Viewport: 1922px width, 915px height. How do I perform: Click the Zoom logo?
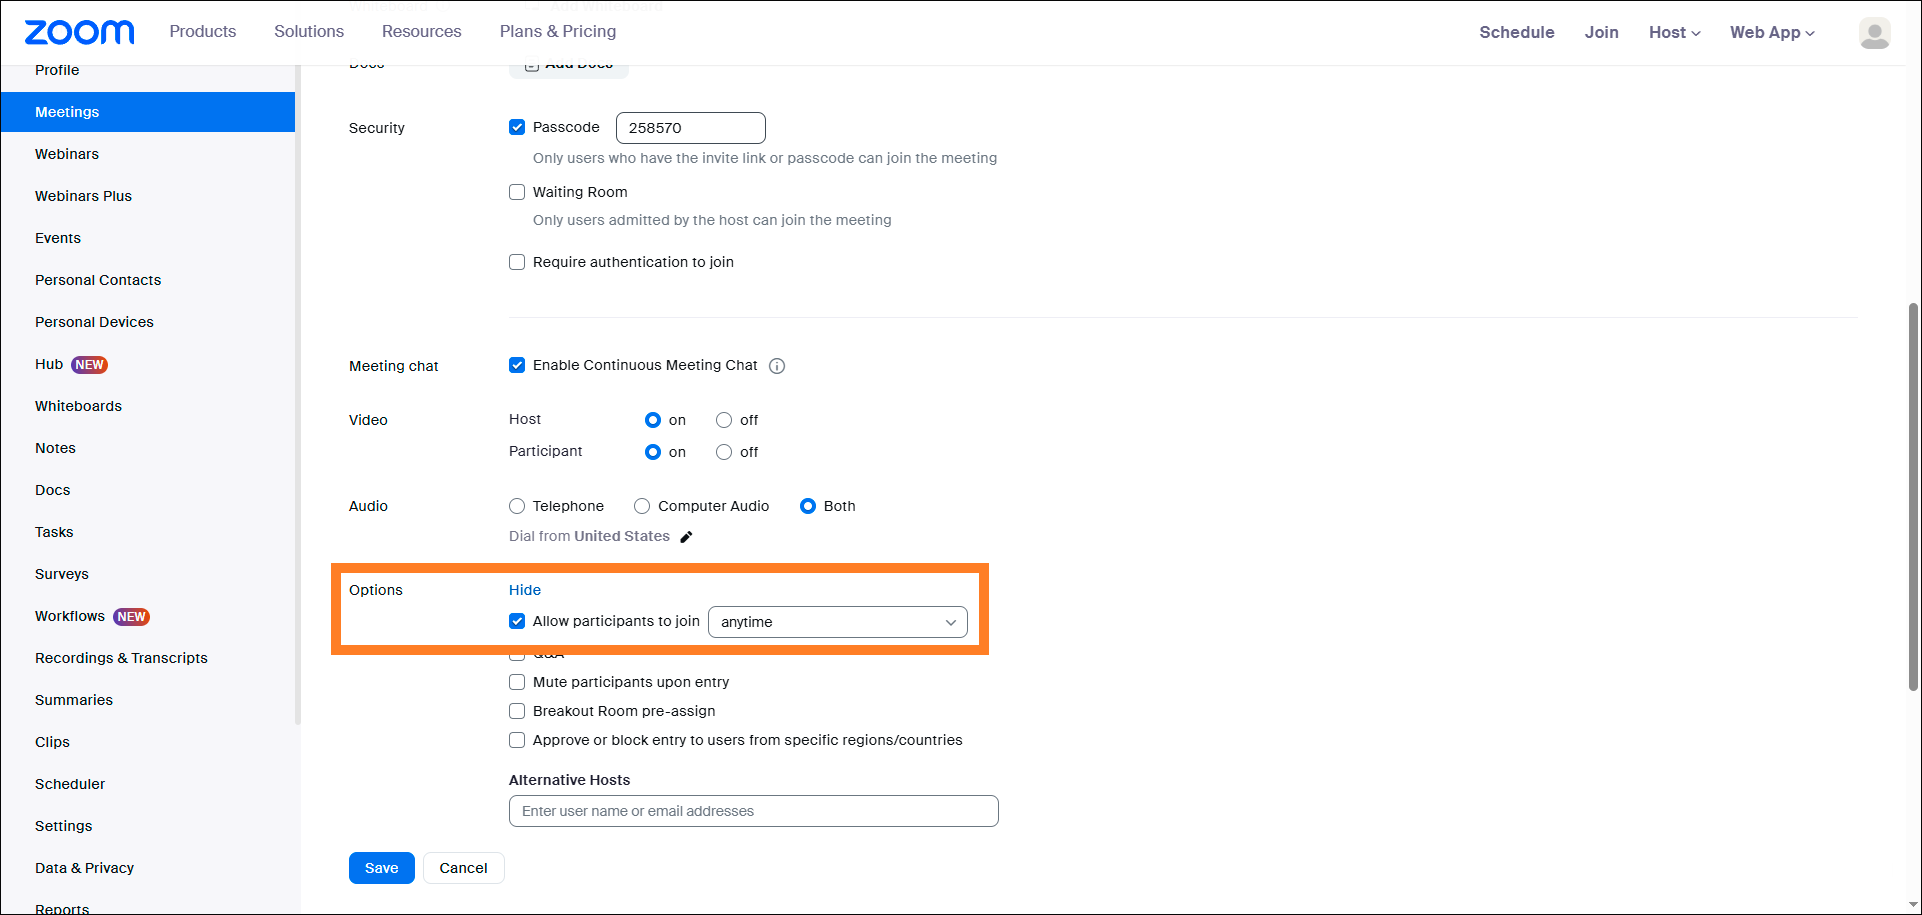(x=79, y=32)
